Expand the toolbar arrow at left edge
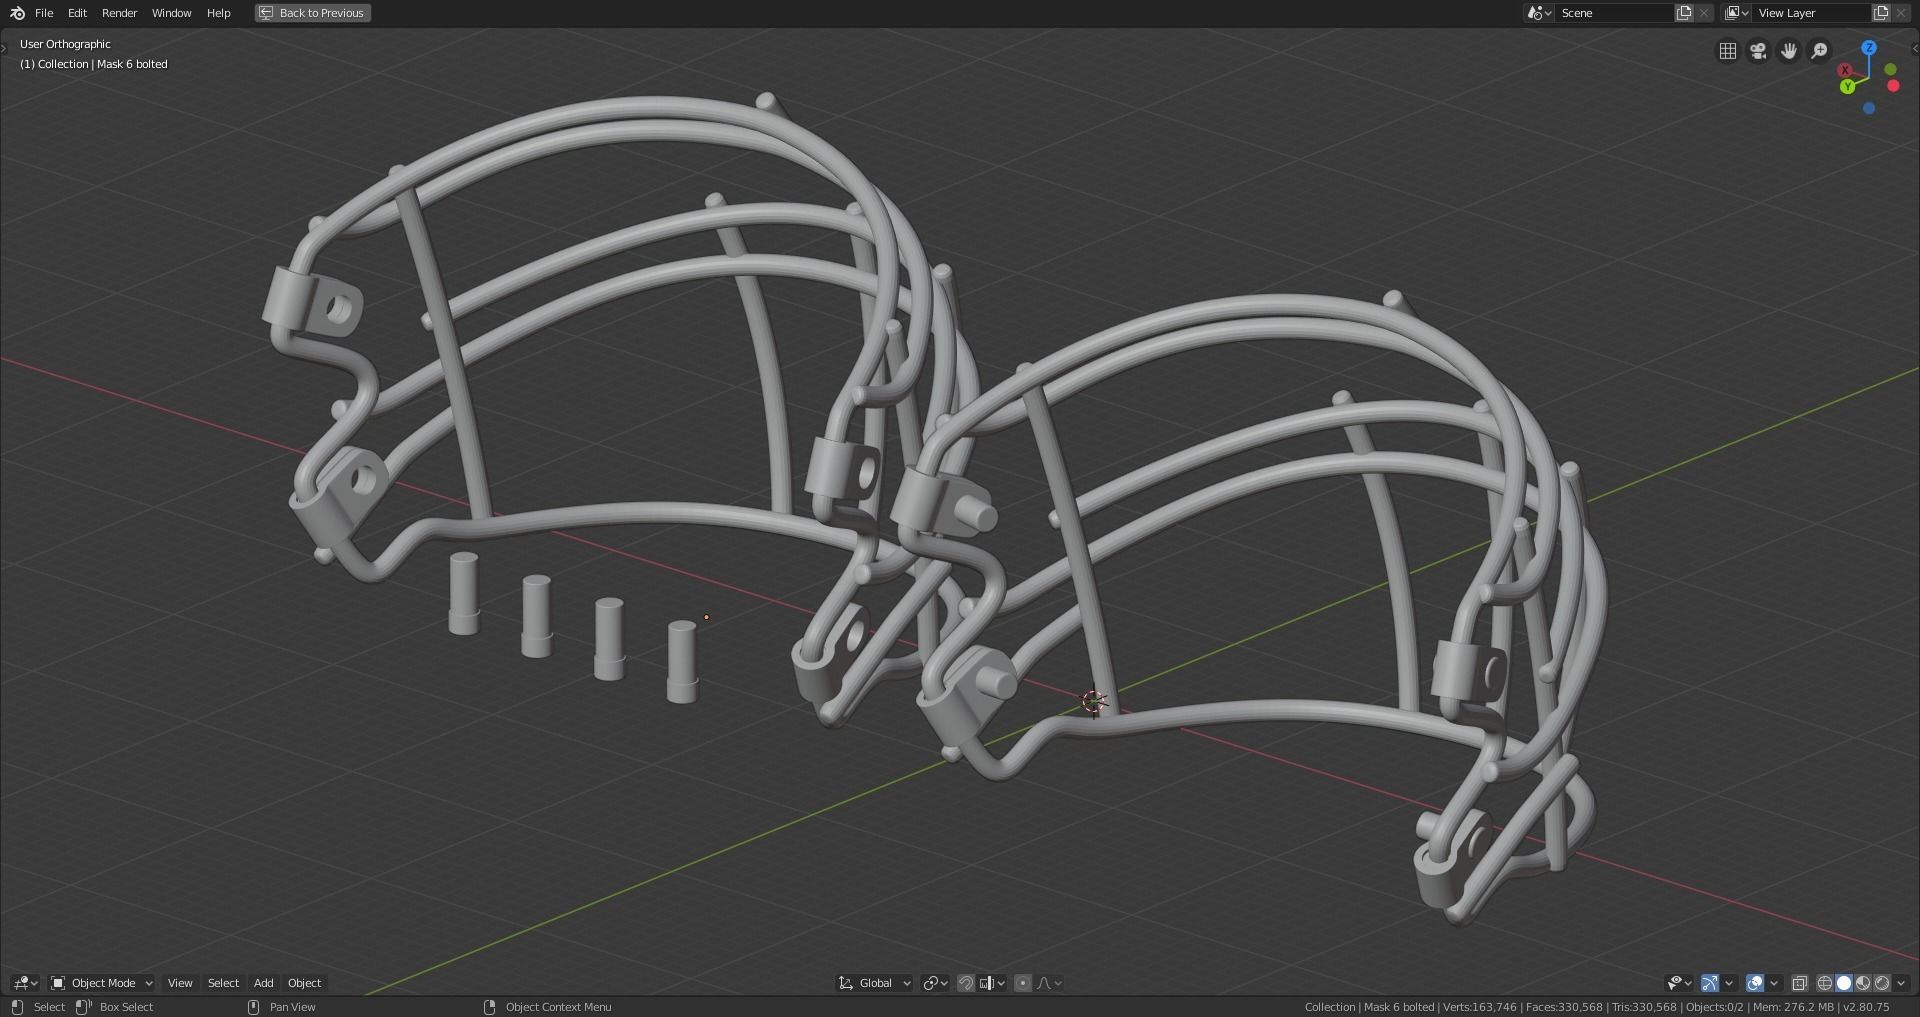 [x=5, y=48]
